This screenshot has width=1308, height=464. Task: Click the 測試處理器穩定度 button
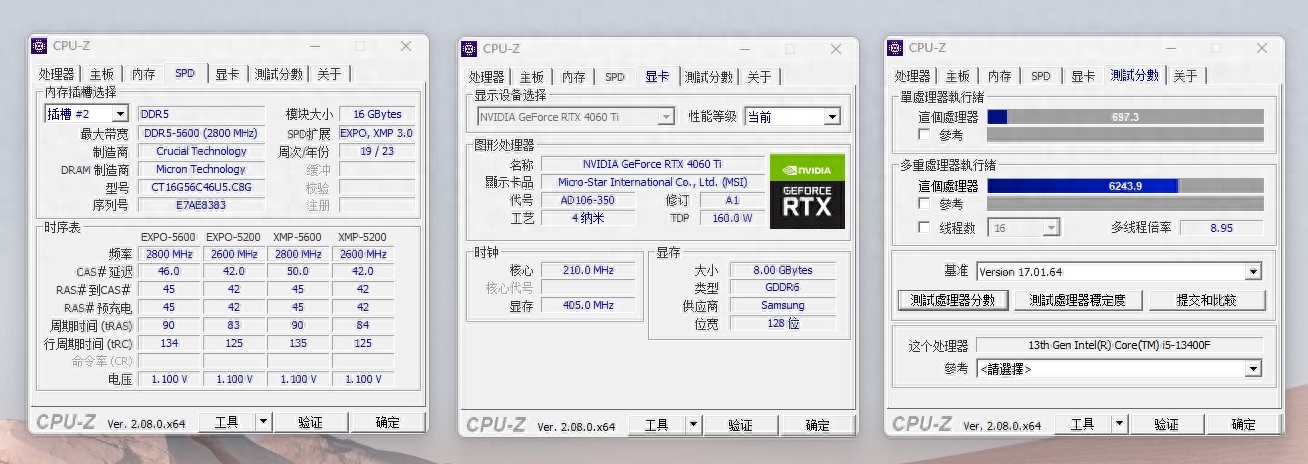(1078, 300)
